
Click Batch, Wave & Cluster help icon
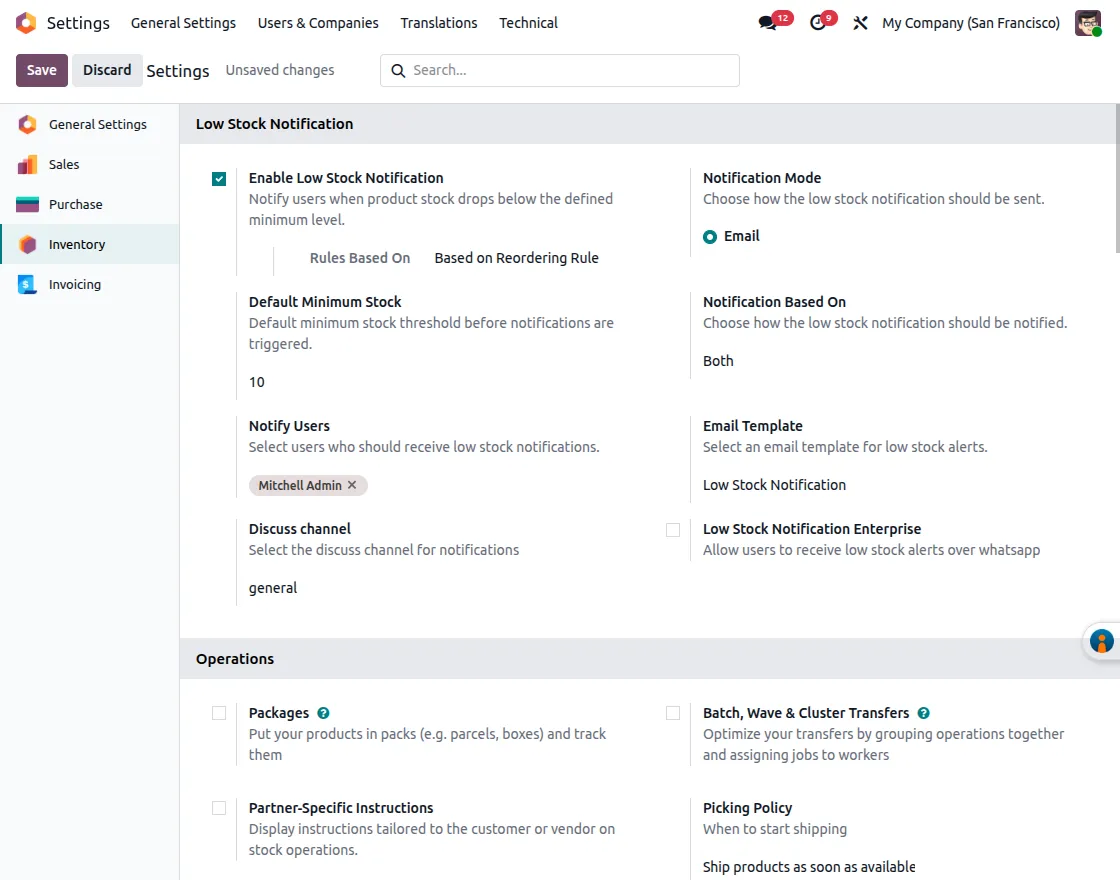923,713
